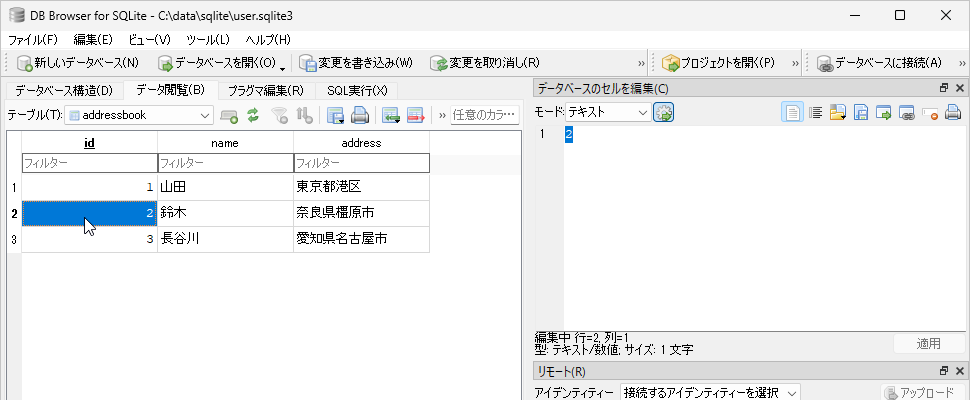Image resolution: width=970 pixels, height=400 pixels.
Task: Open the モード (テキスト) dropdown
Action: pos(642,112)
